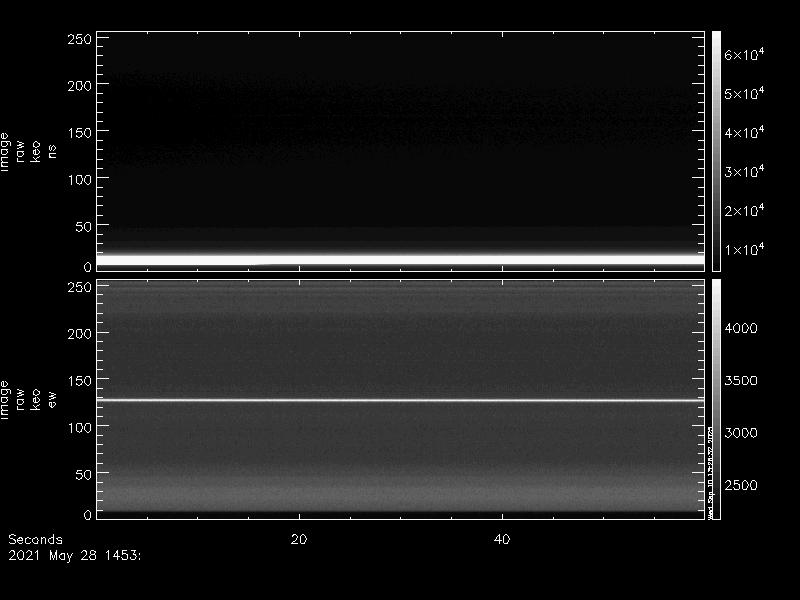Click the 150 y-axis tick of ew panel
The width and height of the screenshot is (800, 600).
click(x=80, y=380)
